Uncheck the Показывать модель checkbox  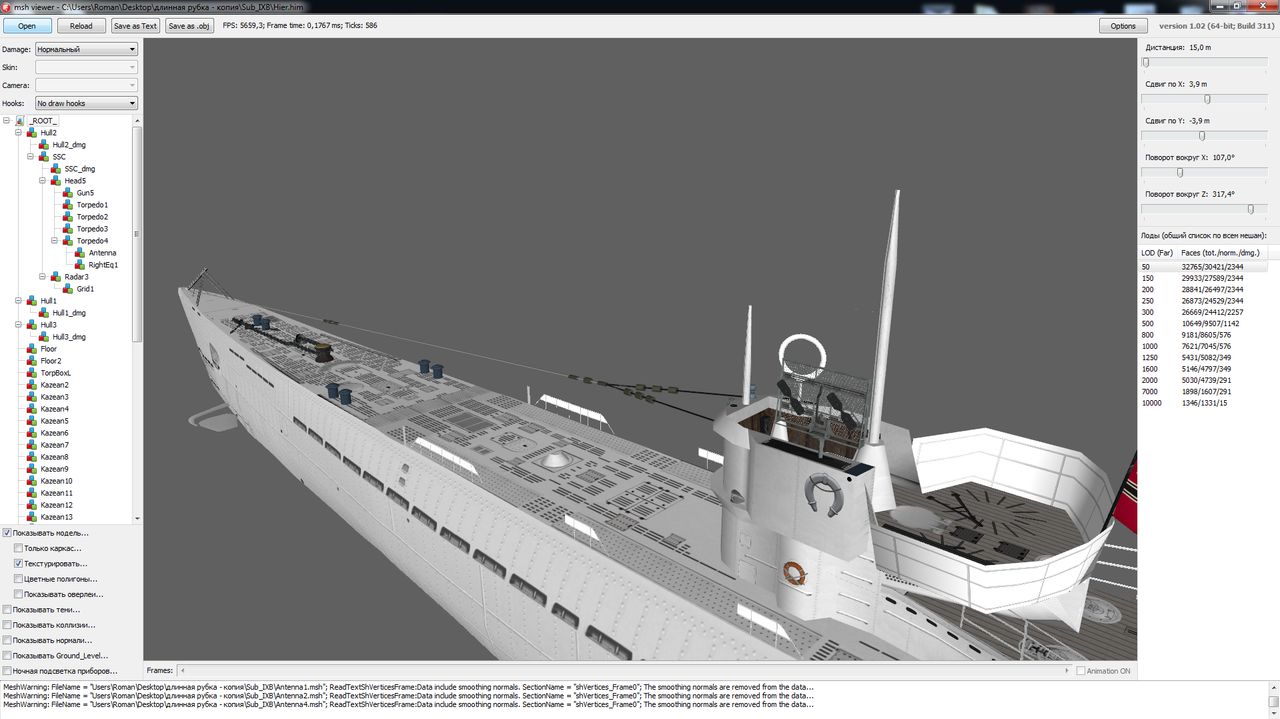coord(7,533)
